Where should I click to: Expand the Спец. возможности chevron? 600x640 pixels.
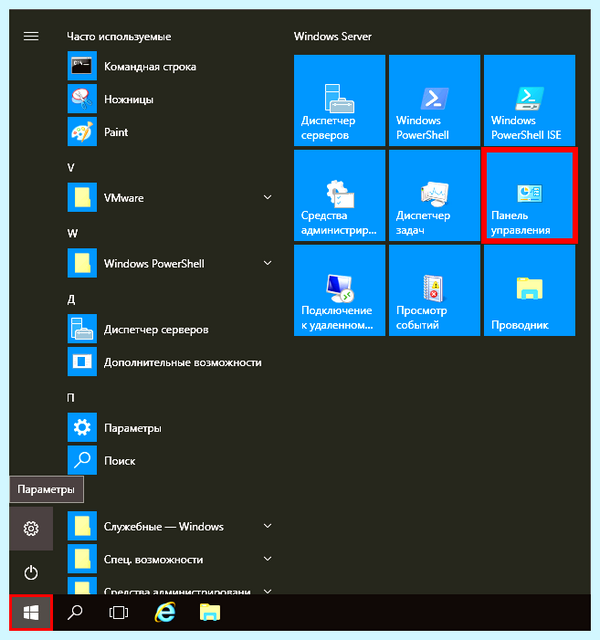coord(268,559)
